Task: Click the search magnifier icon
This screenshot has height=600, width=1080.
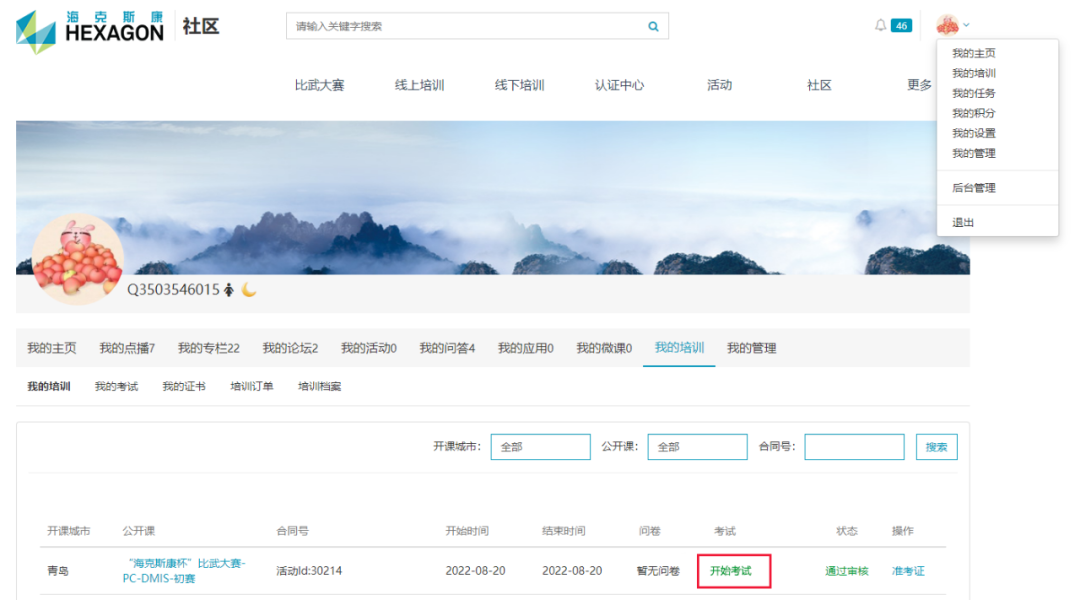Action: click(653, 27)
